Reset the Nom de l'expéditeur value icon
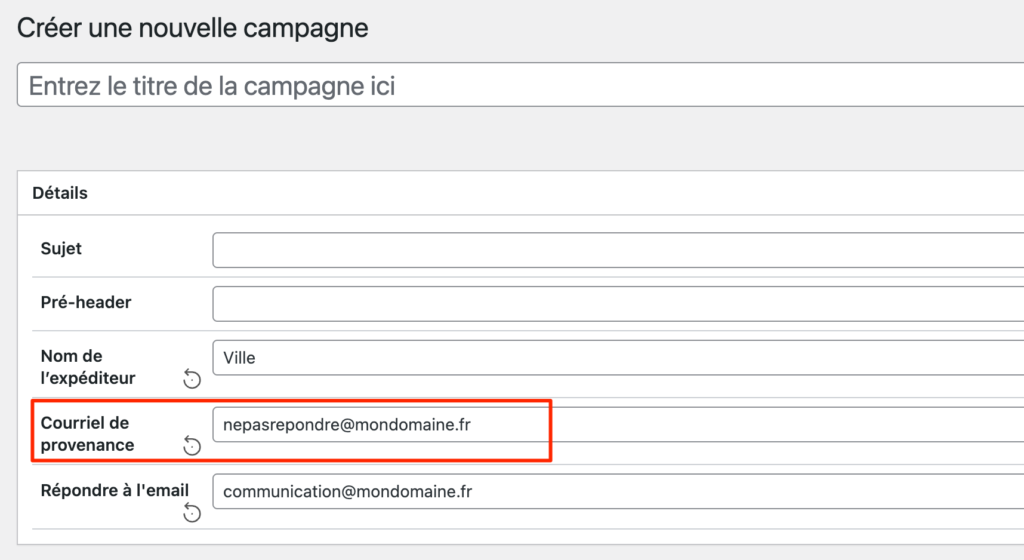 [x=192, y=379]
